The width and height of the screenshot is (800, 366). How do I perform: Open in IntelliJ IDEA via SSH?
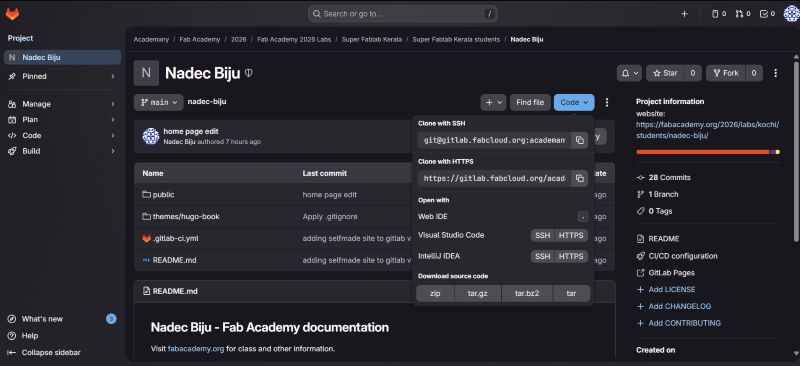click(x=542, y=256)
